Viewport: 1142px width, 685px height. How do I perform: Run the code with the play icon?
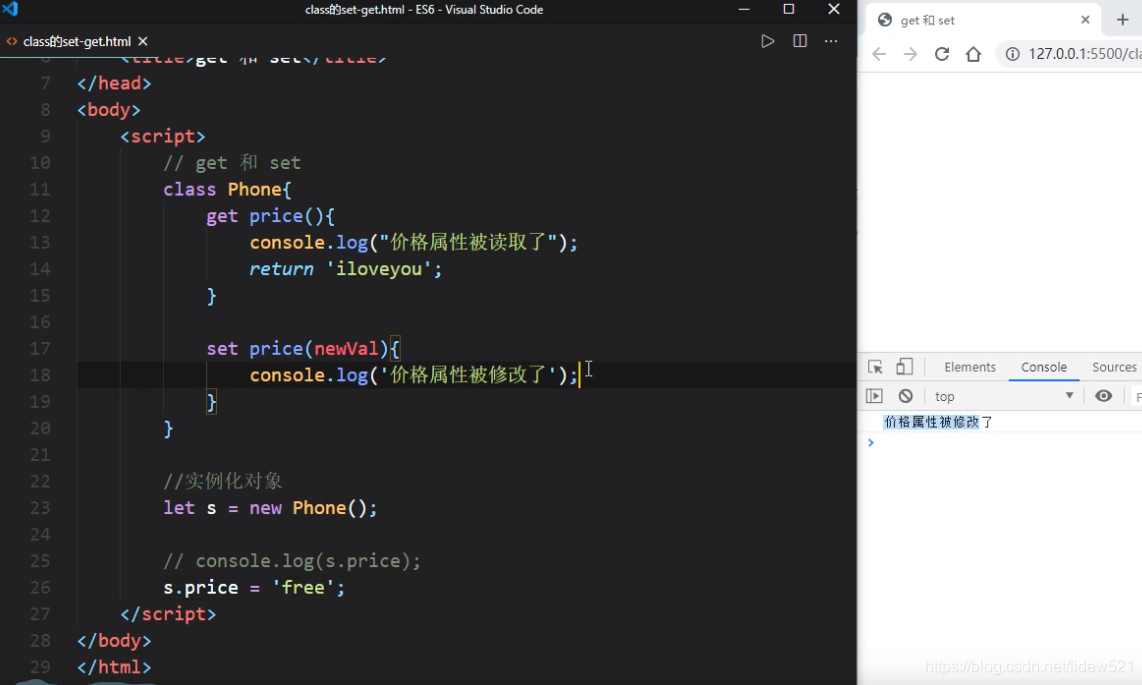[x=768, y=41]
